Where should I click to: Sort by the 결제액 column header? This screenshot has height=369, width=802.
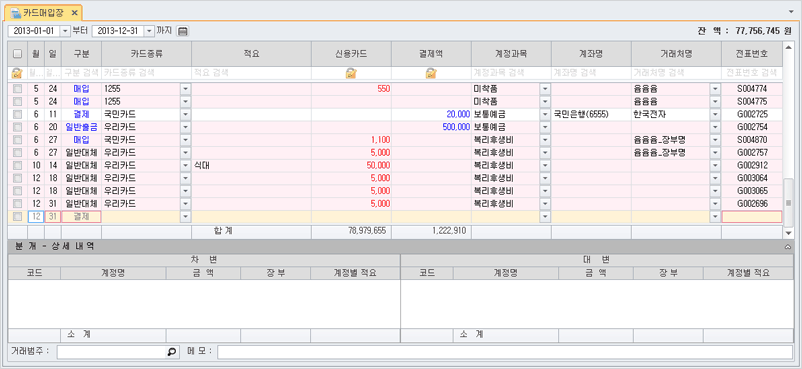[431, 54]
